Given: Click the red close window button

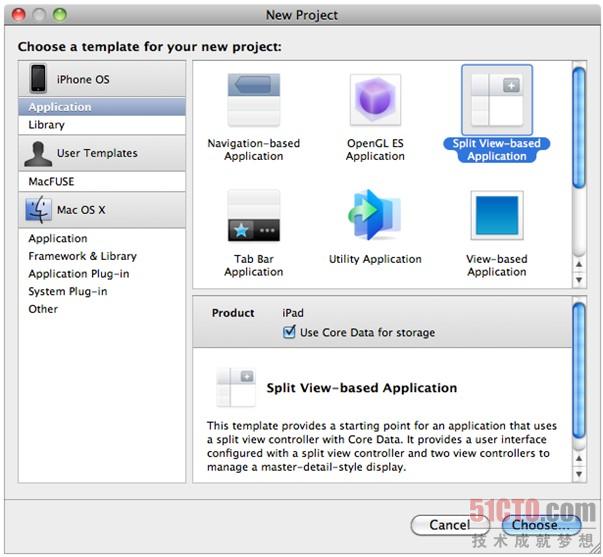Looking at the screenshot, I should coord(18,15).
